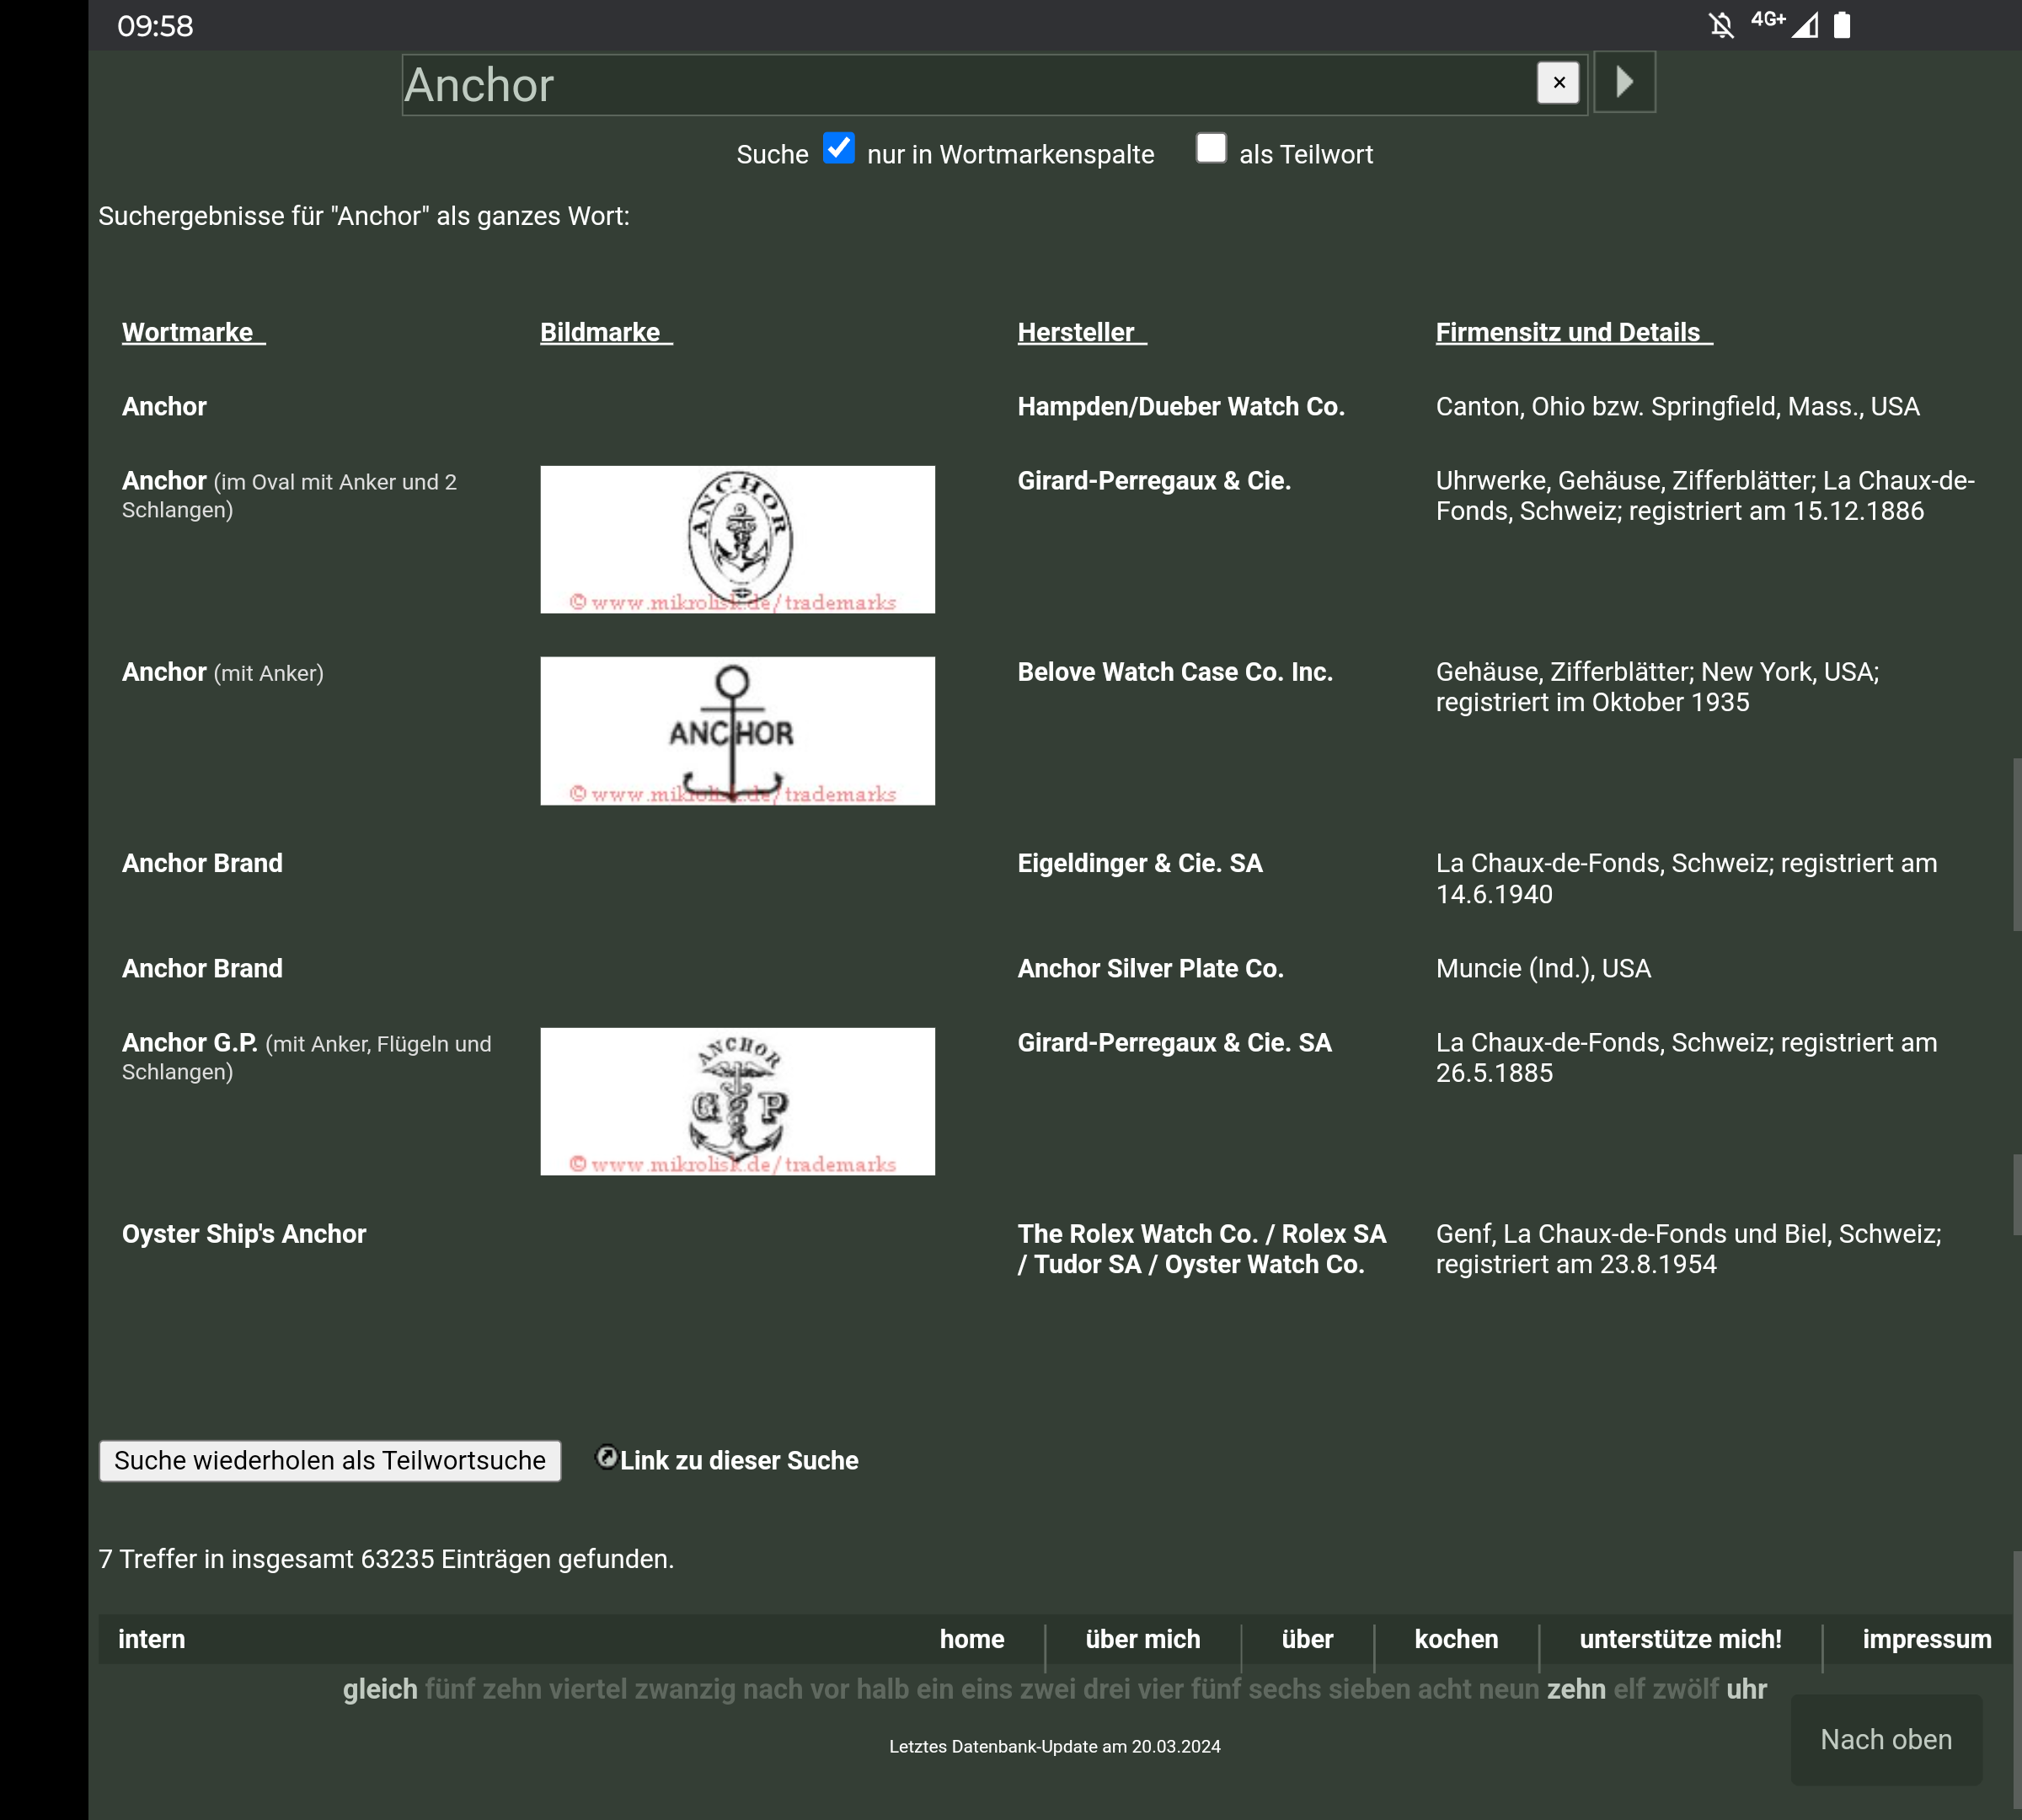Sort by Firmensitz und Details header
This screenshot has height=1820, width=2022.
tap(1574, 332)
